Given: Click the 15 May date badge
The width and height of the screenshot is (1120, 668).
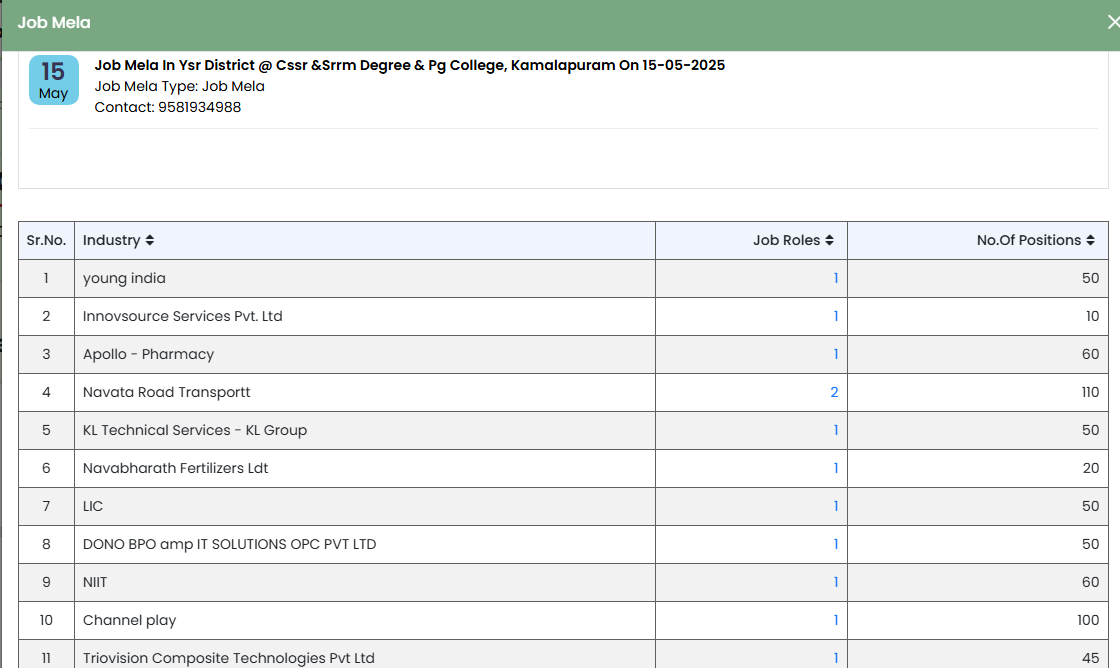Looking at the screenshot, I should click(54, 80).
